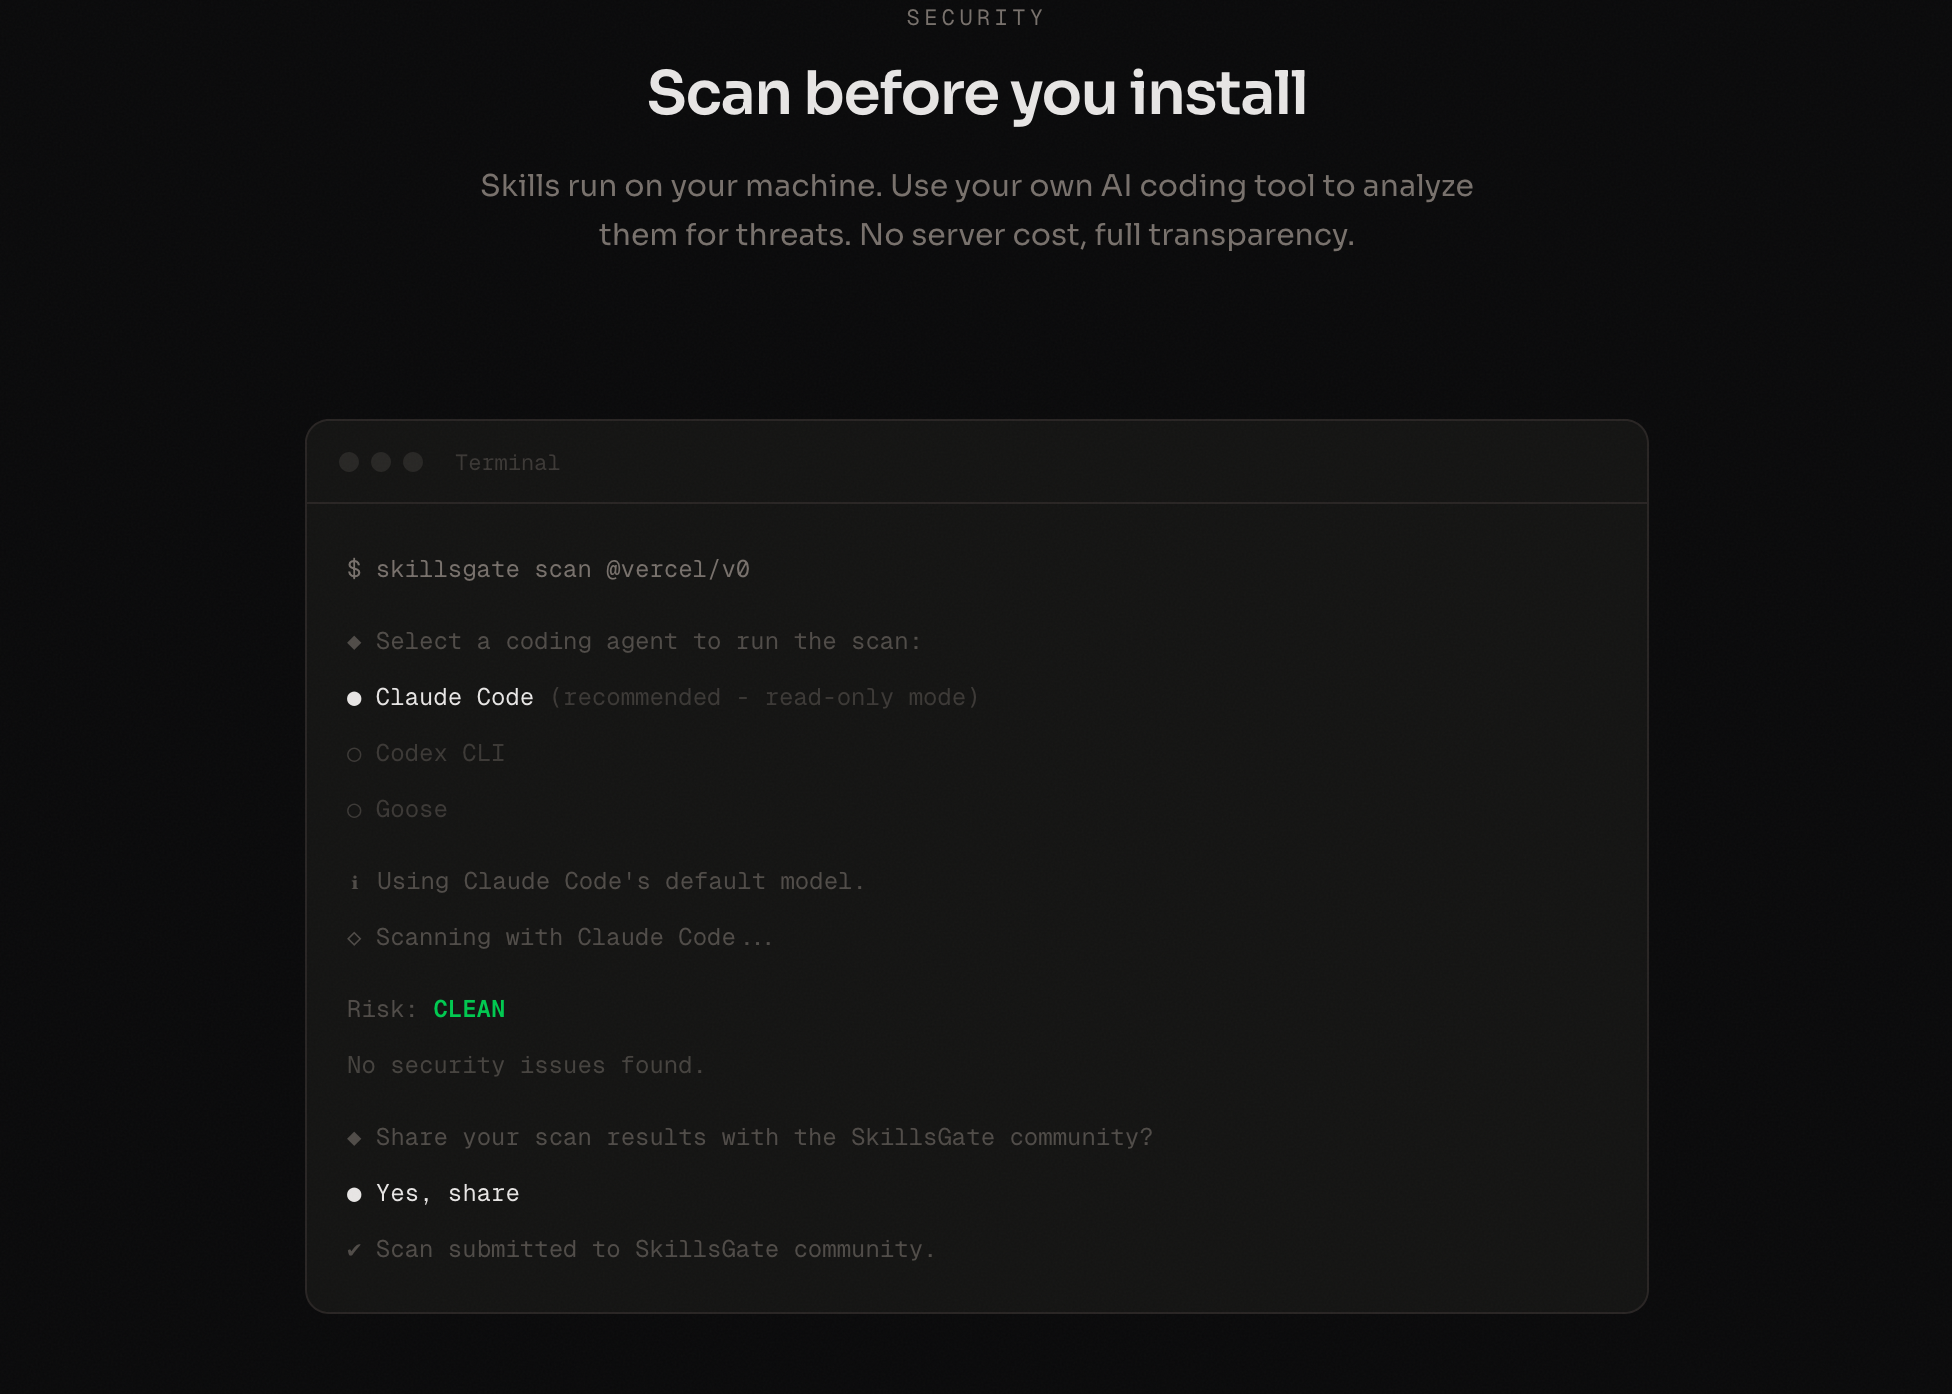Click the skillsgate scan @vercel/v0 command line

(548, 570)
